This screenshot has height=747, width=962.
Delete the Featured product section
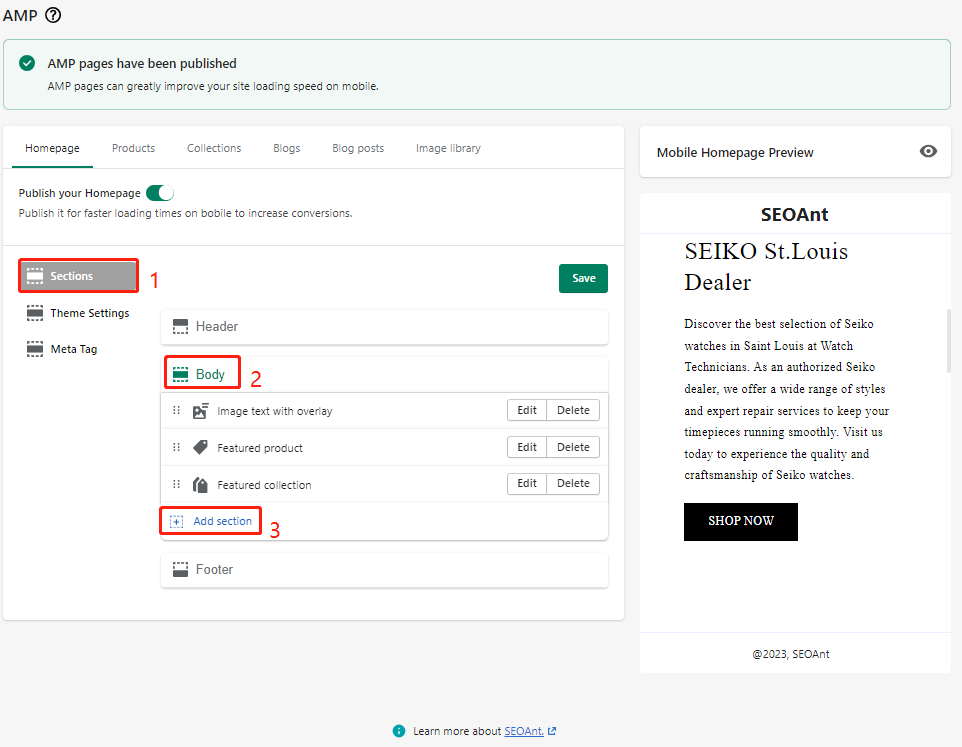point(573,447)
